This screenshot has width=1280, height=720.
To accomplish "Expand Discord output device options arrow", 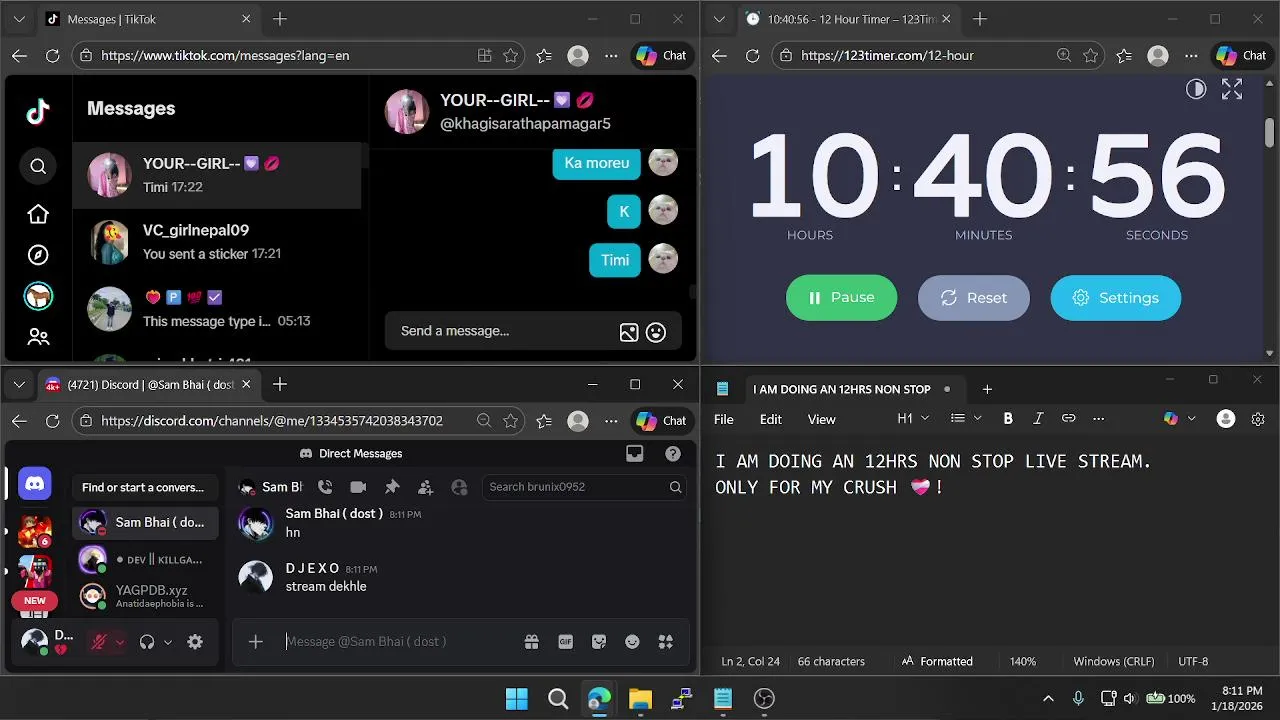I will (168, 642).
